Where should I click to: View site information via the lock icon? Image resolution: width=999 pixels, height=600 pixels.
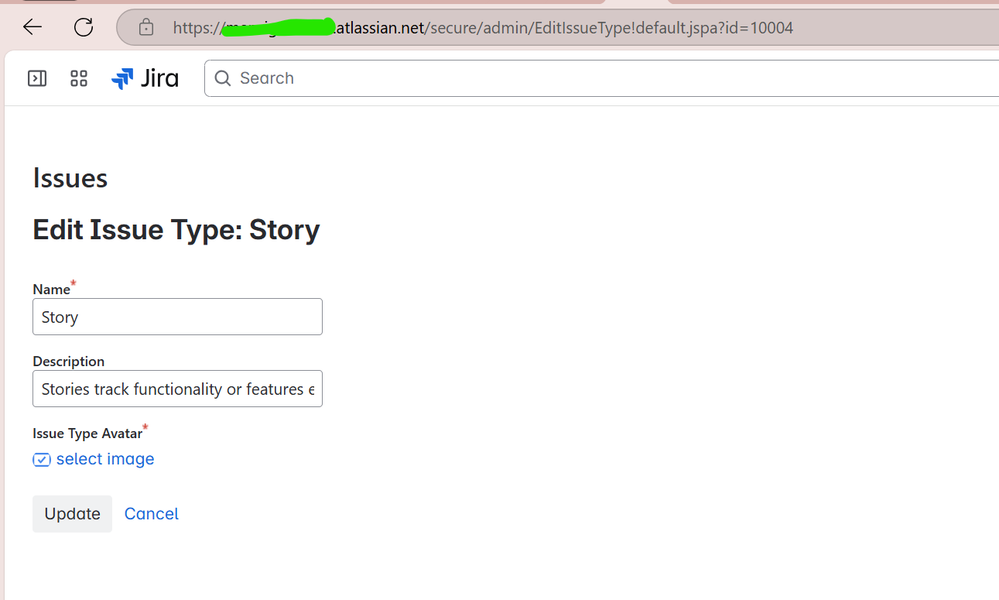point(146,27)
